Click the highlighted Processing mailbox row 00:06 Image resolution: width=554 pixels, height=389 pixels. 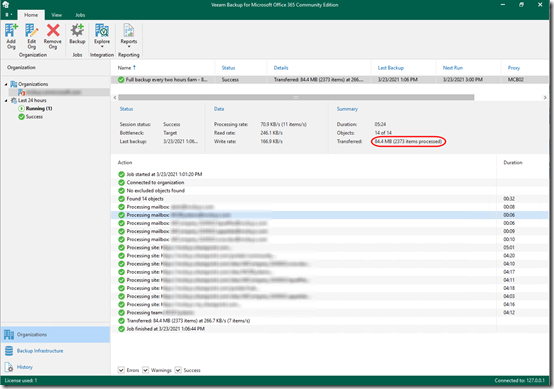tap(329, 215)
